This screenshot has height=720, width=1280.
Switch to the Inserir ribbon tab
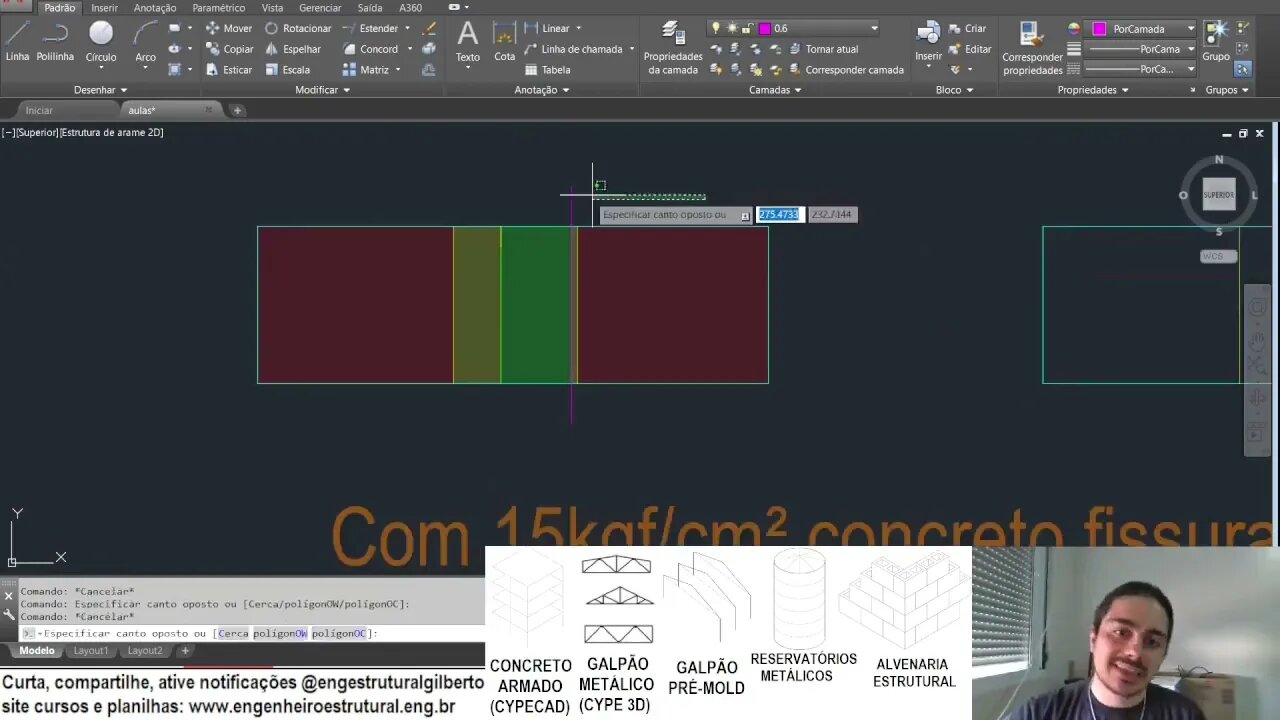pos(104,8)
